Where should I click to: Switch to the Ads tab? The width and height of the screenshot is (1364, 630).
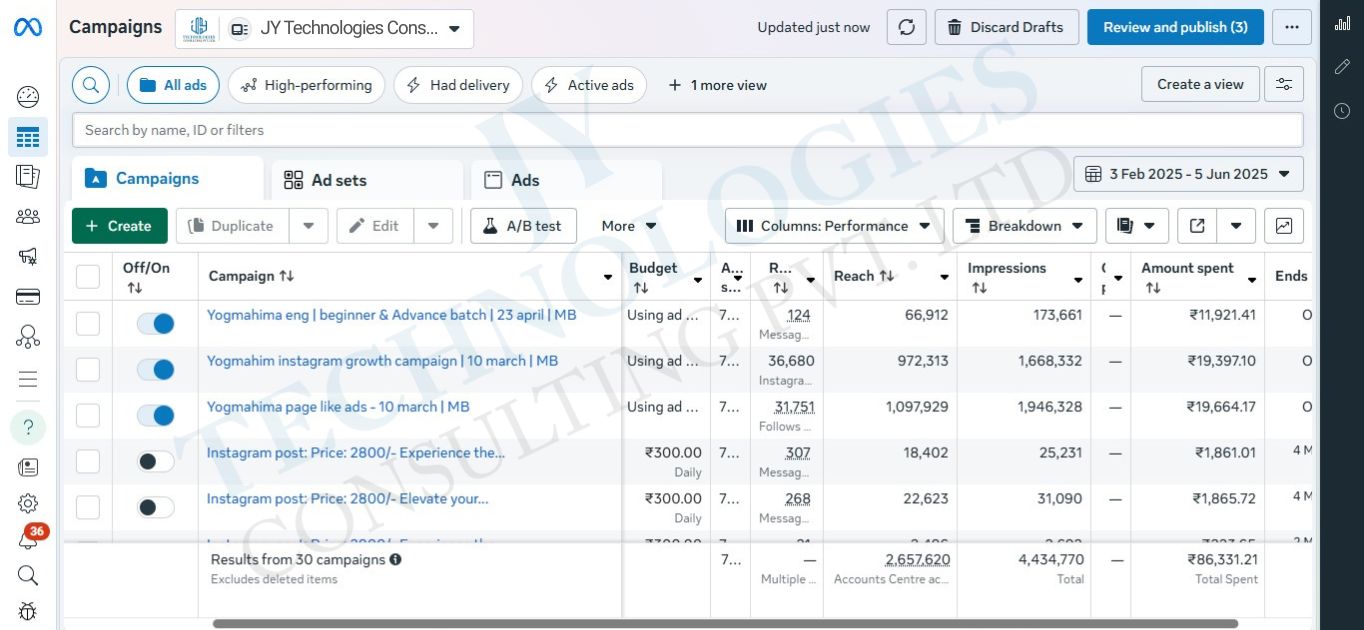point(566,180)
